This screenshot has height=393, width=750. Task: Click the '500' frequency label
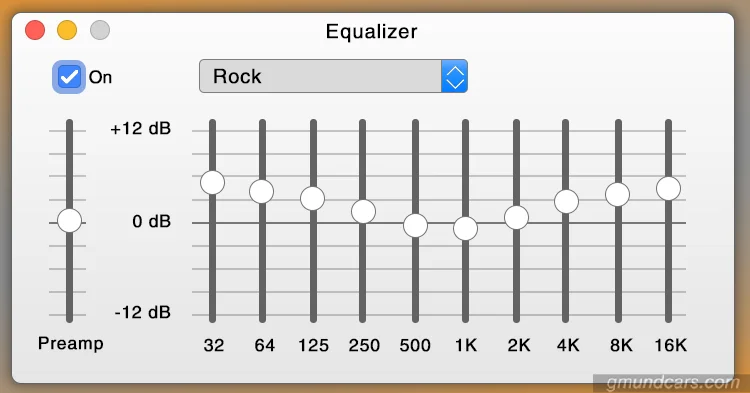coord(415,345)
